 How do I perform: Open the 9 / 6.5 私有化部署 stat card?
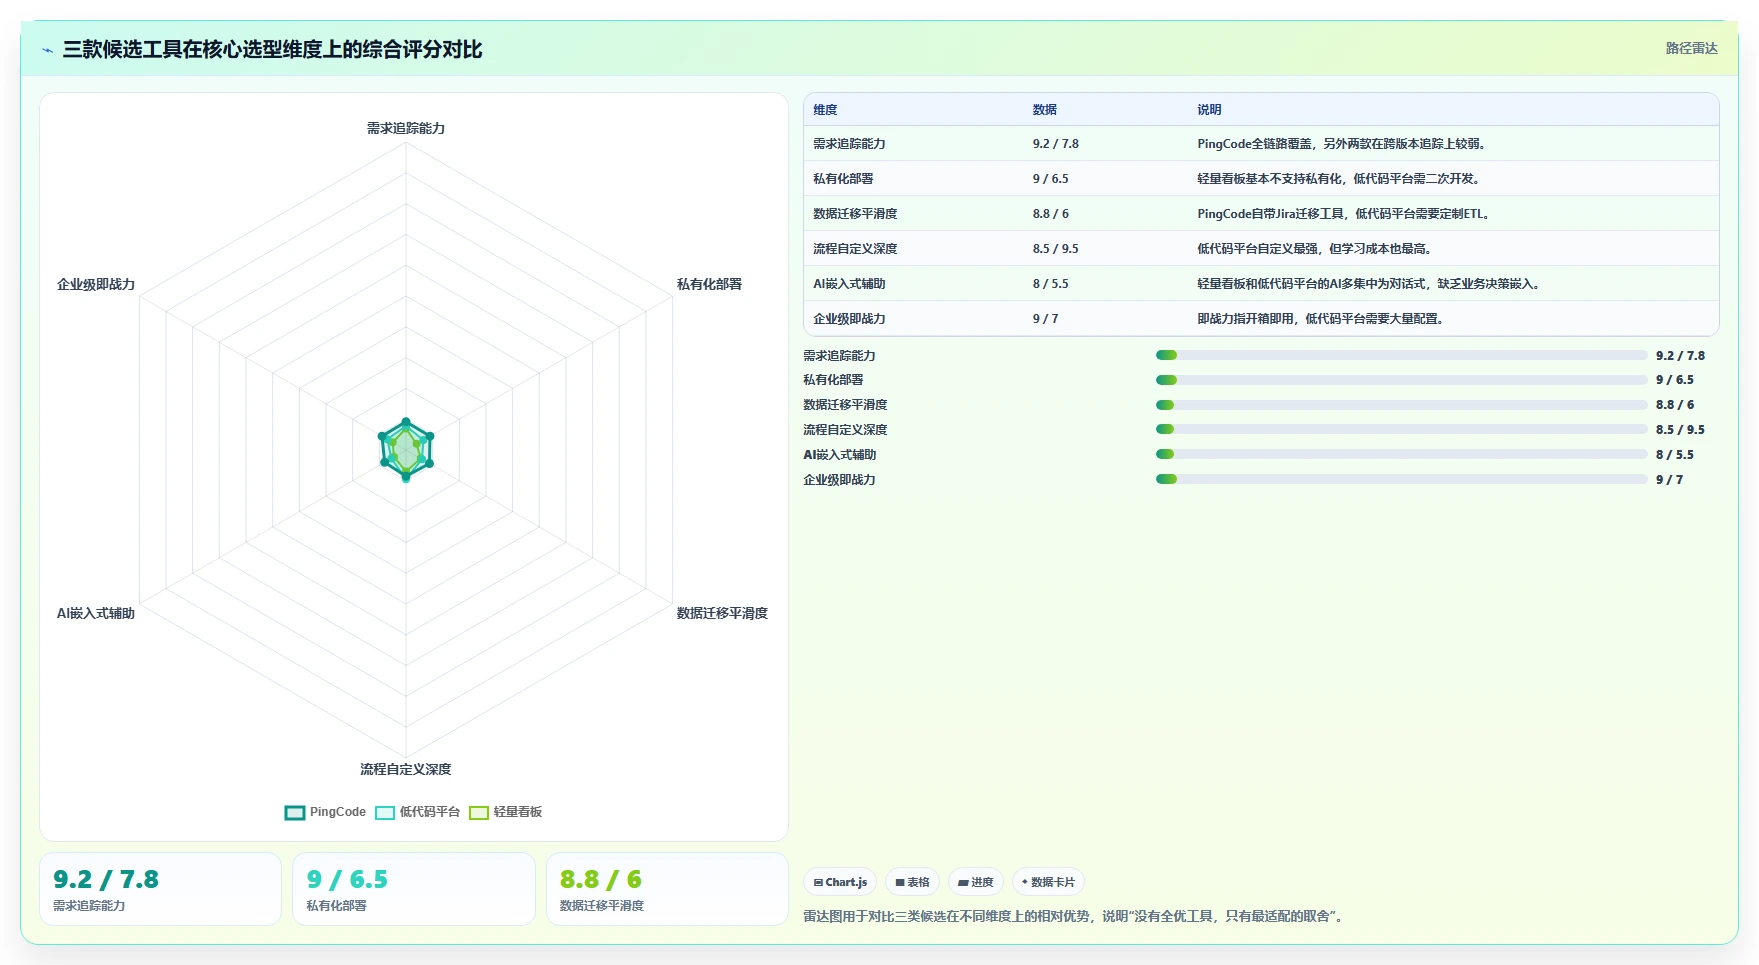(x=414, y=889)
